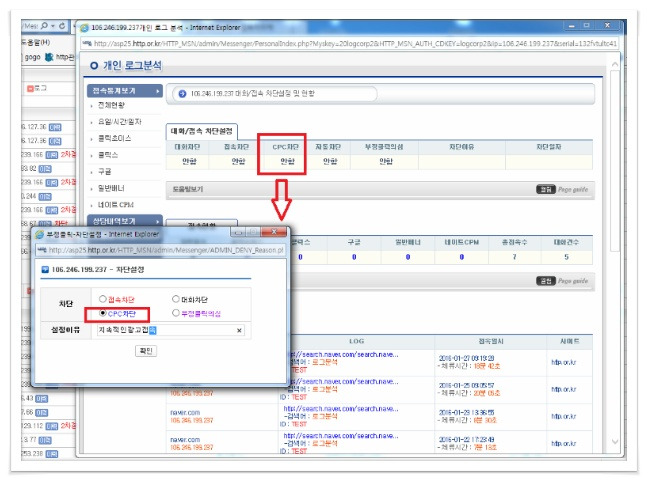Click site icon in main address bar
648x481 pixels.
coord(88,43)
